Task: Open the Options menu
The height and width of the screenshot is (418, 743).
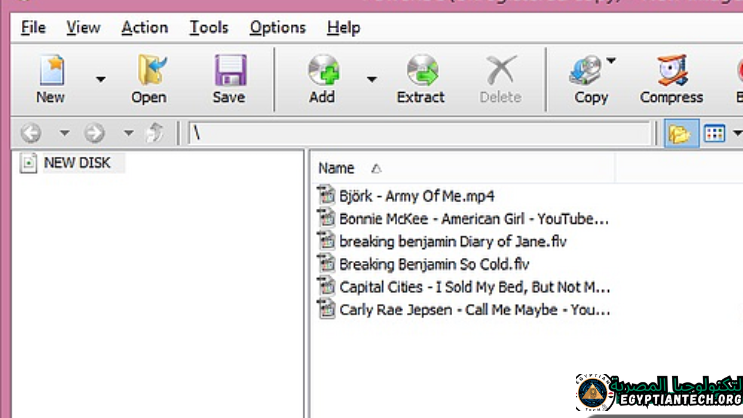Action: (278, 27)
